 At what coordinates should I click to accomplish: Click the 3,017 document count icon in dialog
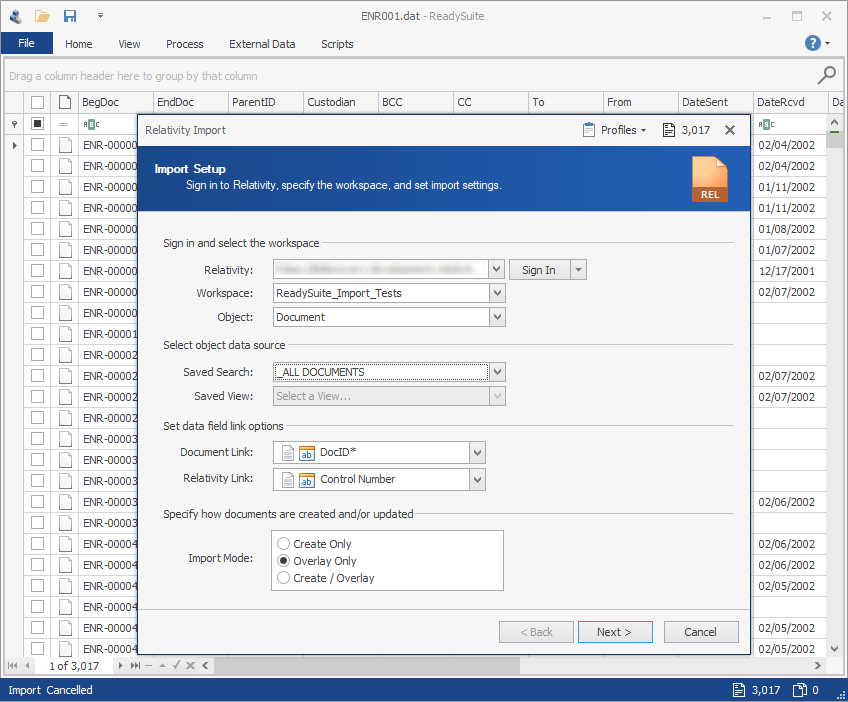coord(669,130)
